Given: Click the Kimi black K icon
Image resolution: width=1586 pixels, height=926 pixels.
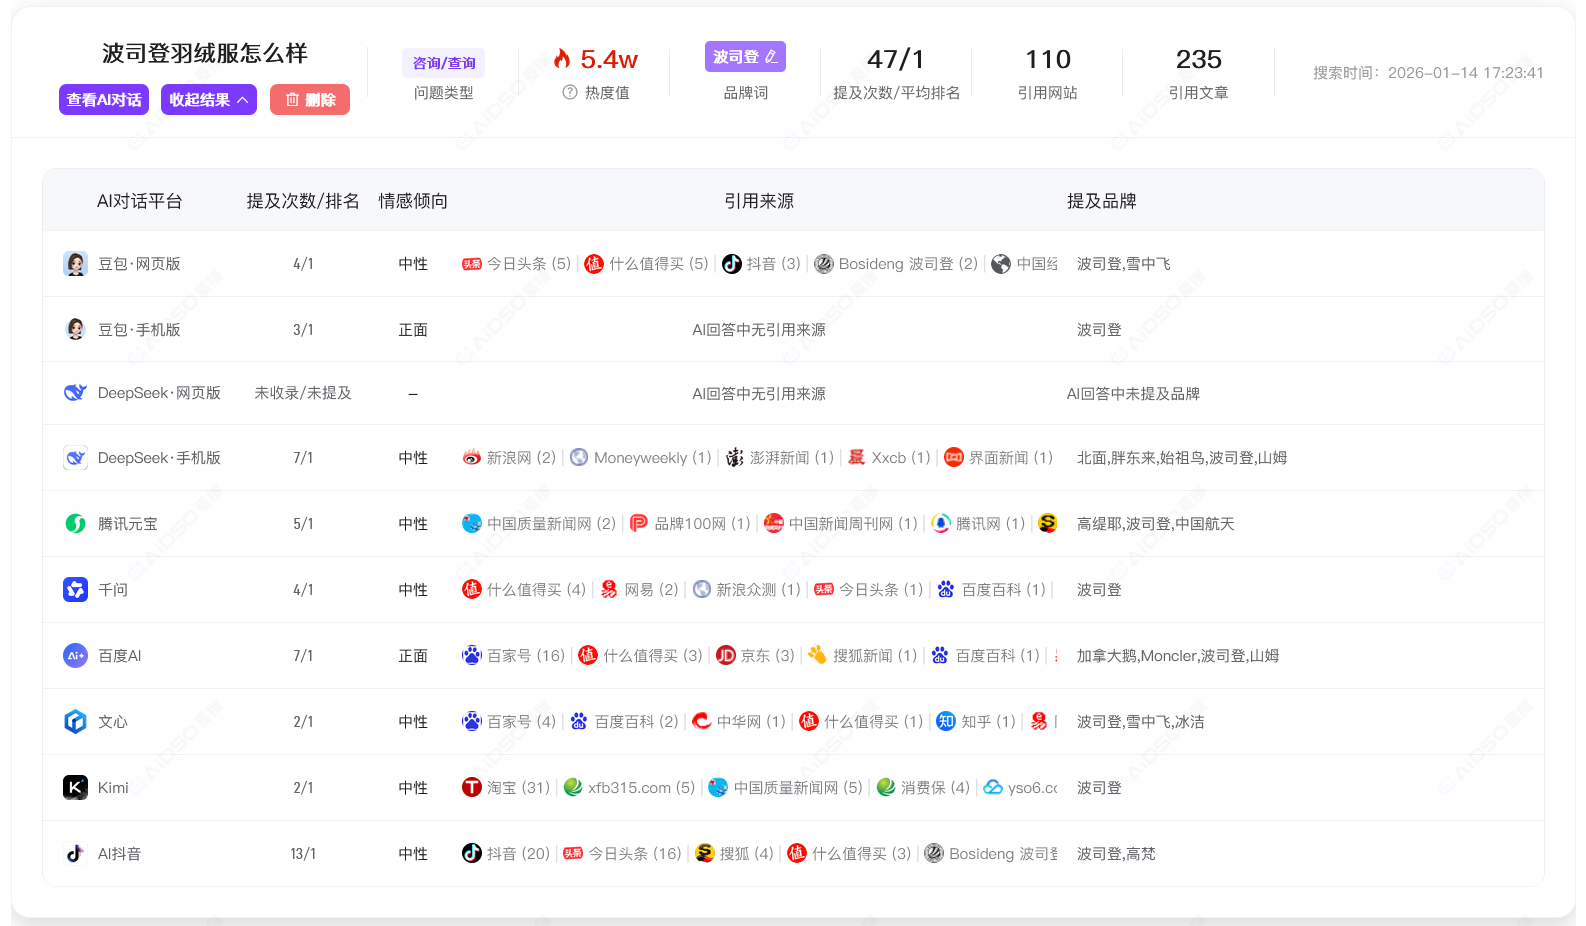Looking at the screenshot, I should [x=75, y=788].
